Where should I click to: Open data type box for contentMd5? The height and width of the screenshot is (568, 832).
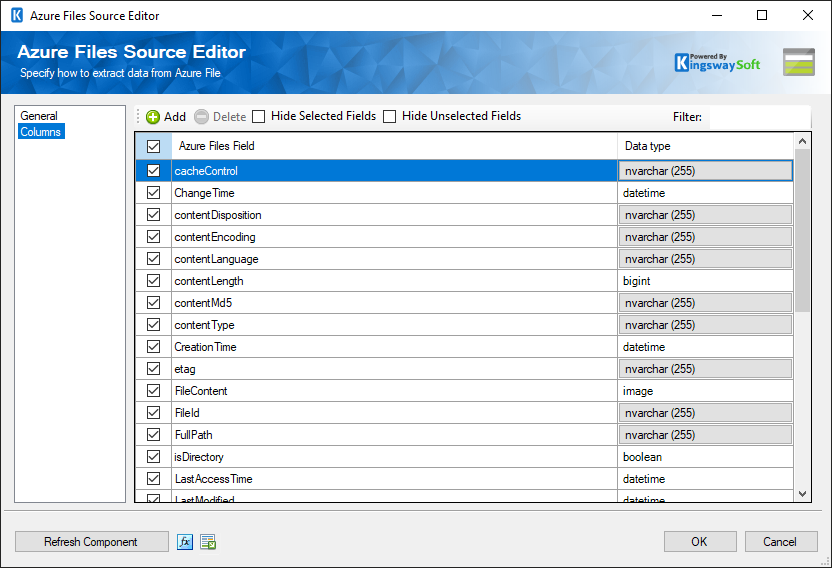705,303
